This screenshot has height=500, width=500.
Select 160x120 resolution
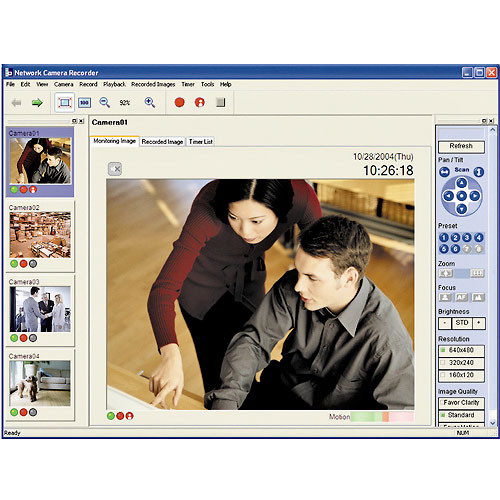[x=461, y=375]
